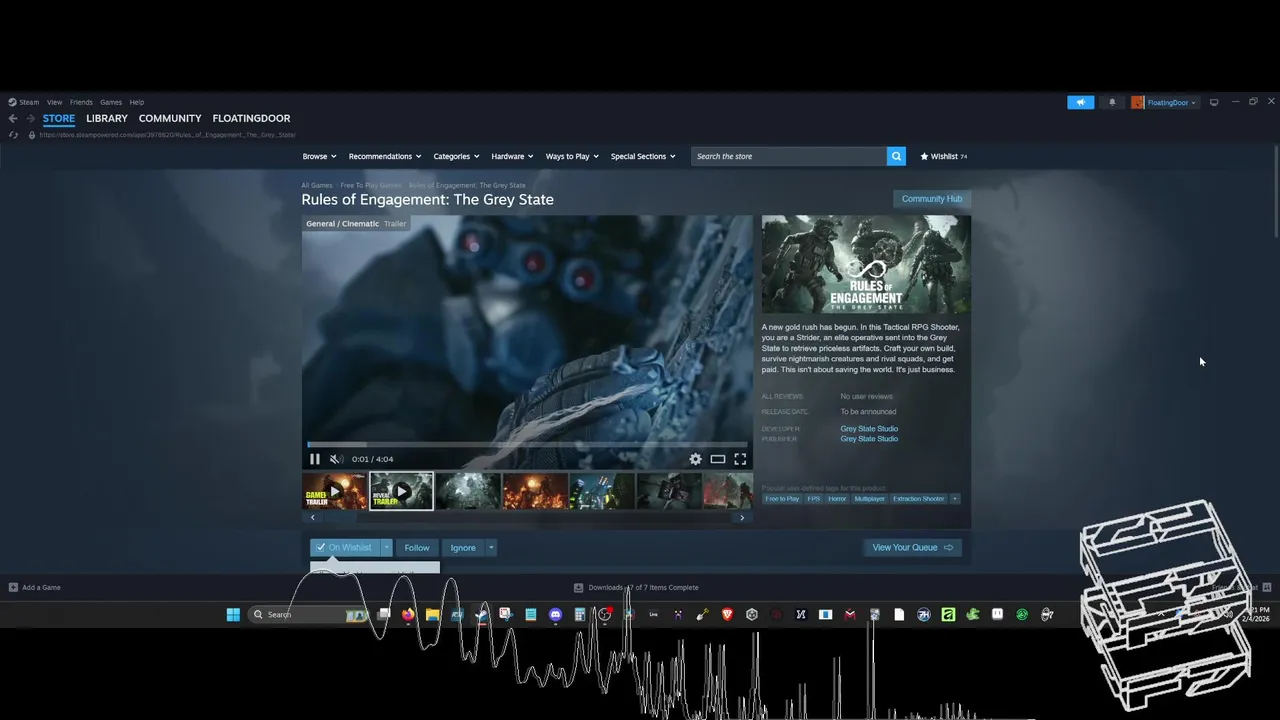Open the Steam menu
Image resolution: width=1280 pixels, height=720 pixels.
24,102
